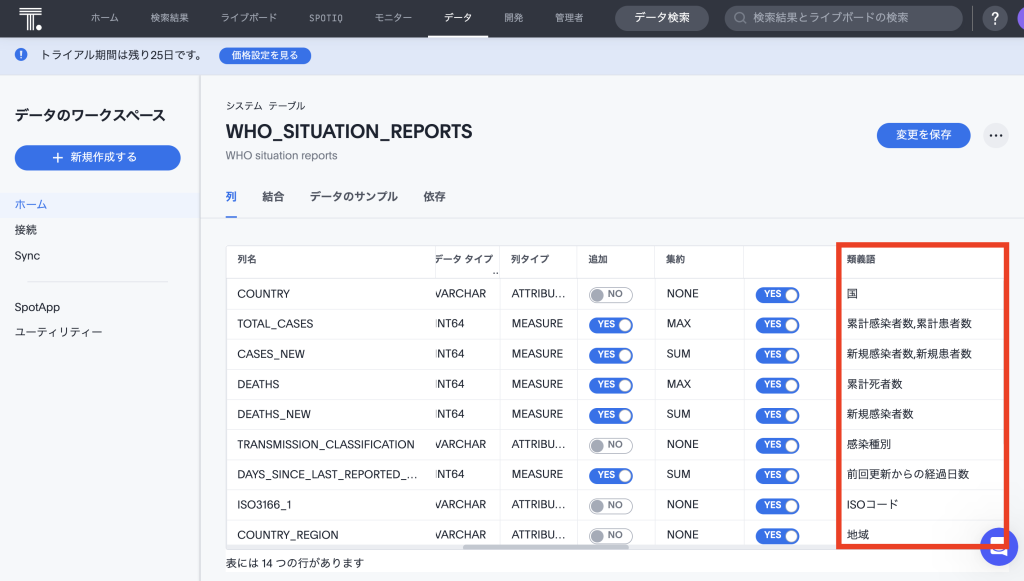Click the 価格設定を見る button
The width and height of the screenshot is (1024, 581).
click(265, 55)
